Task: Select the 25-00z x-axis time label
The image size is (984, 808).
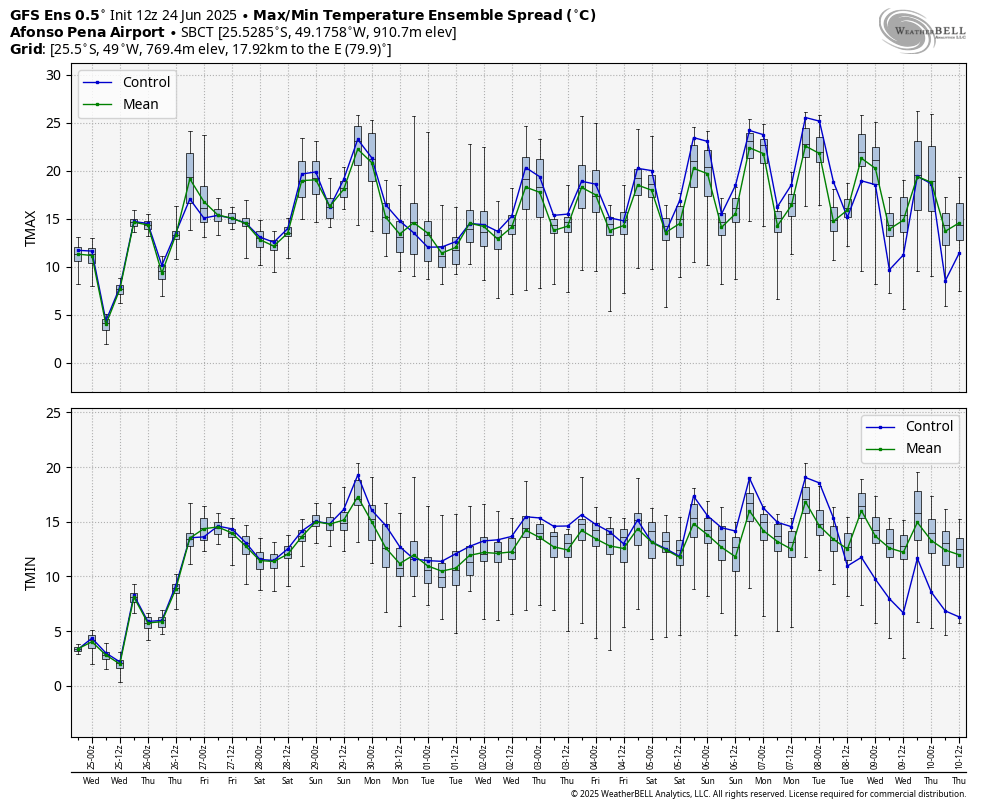Action: point(91,756)
